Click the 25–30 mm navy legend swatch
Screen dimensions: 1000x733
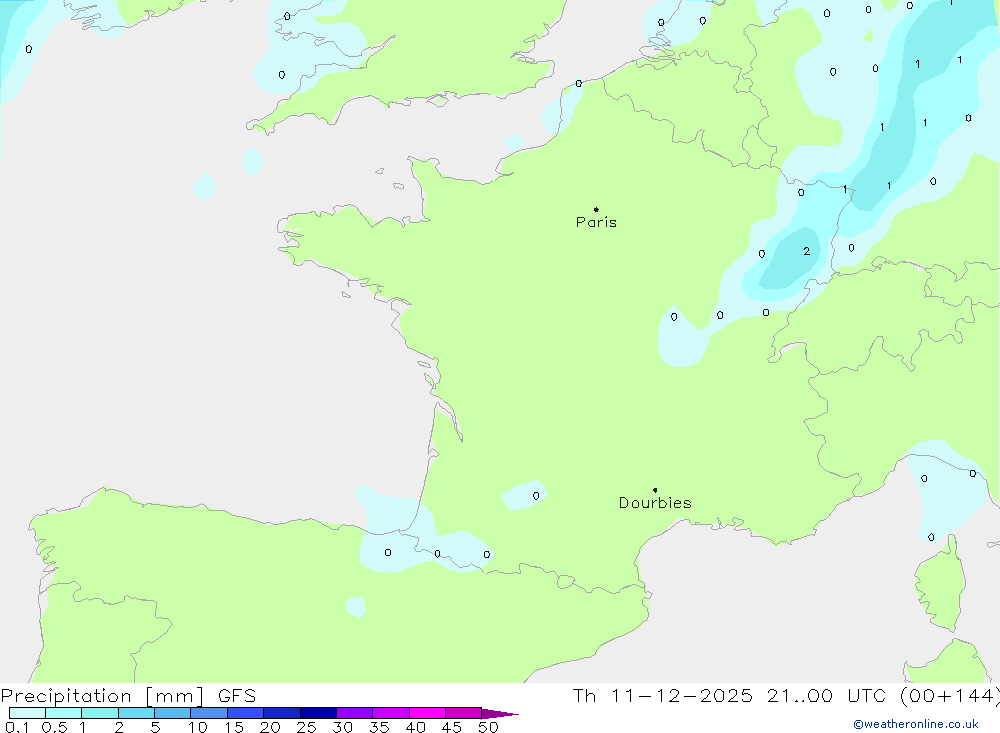click(x=318, y=713)
